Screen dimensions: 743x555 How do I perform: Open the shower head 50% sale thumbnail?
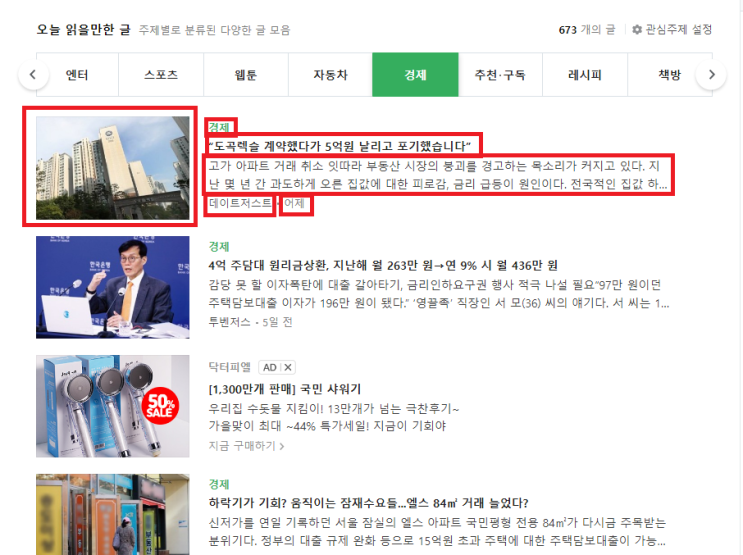[113, 406]
